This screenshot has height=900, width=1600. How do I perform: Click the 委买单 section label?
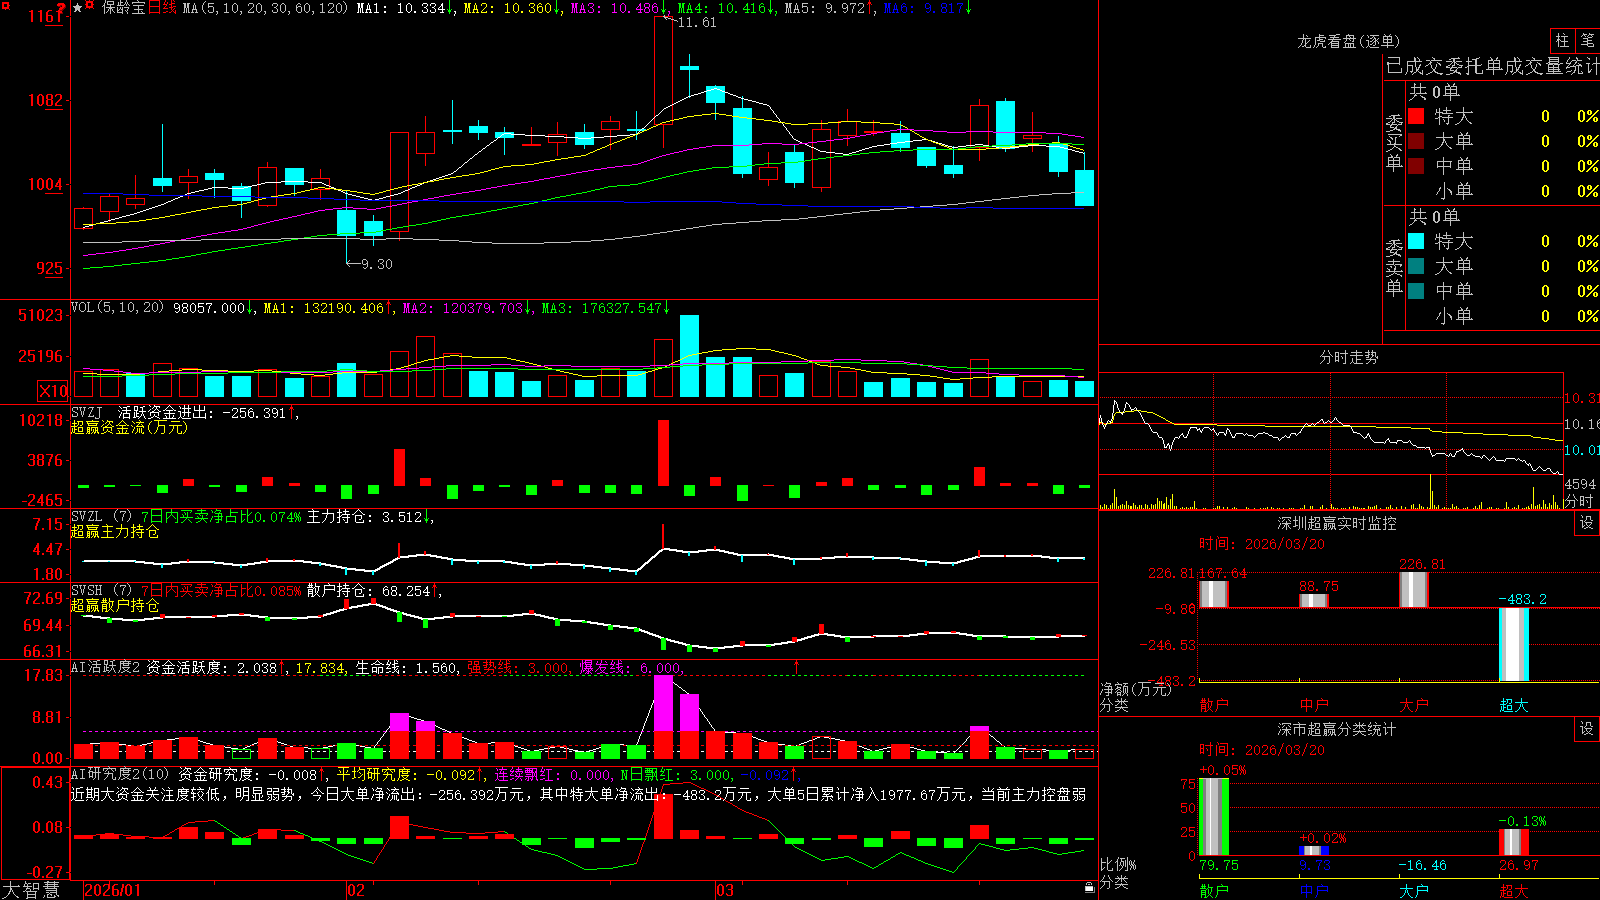coord(1394,142)
